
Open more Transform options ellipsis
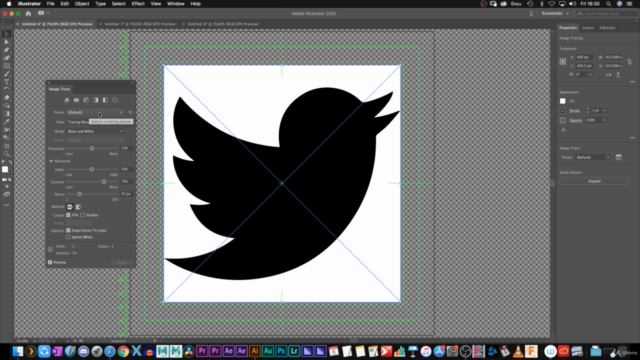pos(632,82)
